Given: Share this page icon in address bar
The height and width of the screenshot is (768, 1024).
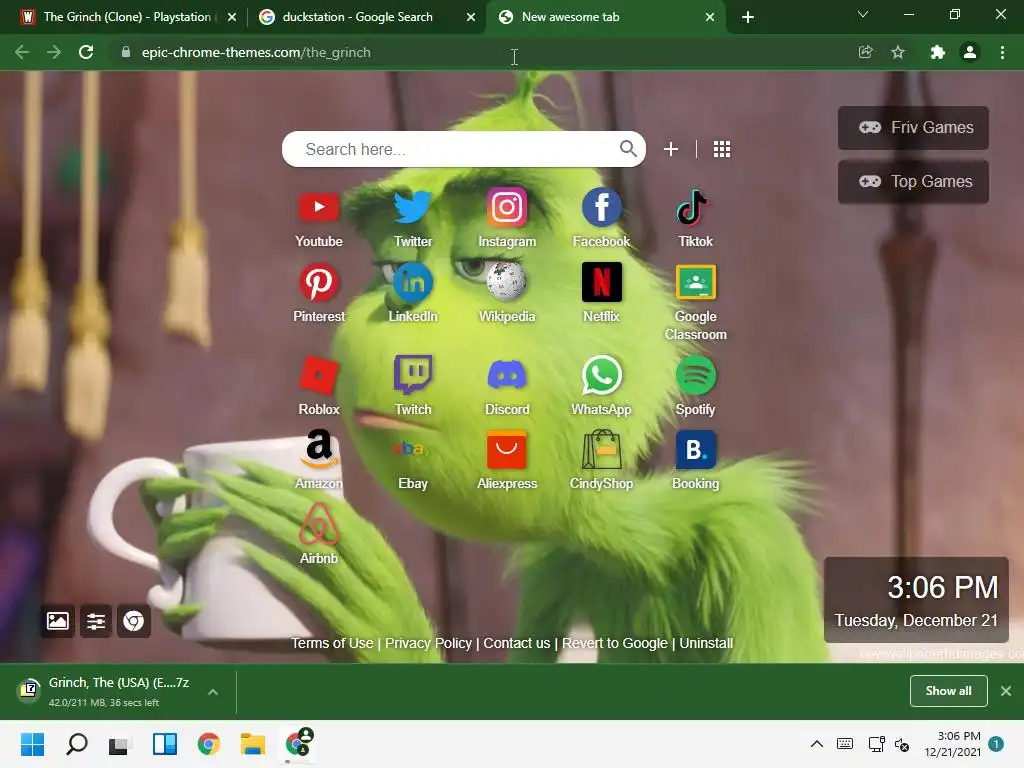Looking at the screenshot, I should point(865,52).
